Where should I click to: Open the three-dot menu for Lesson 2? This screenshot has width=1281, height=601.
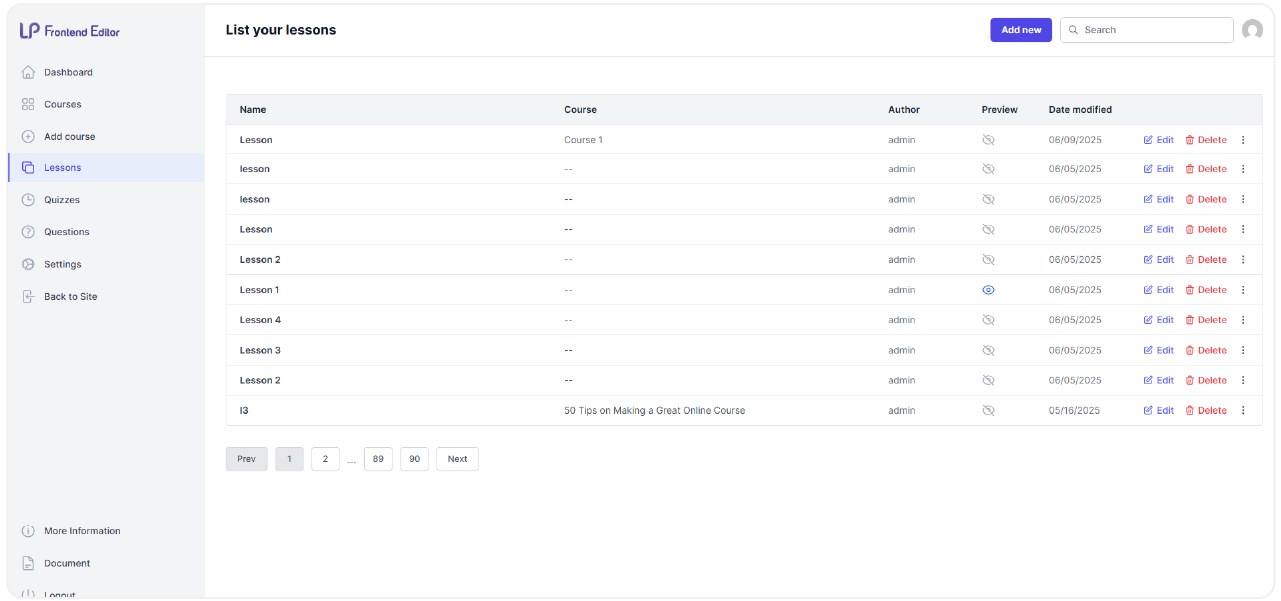[1242, 259]
